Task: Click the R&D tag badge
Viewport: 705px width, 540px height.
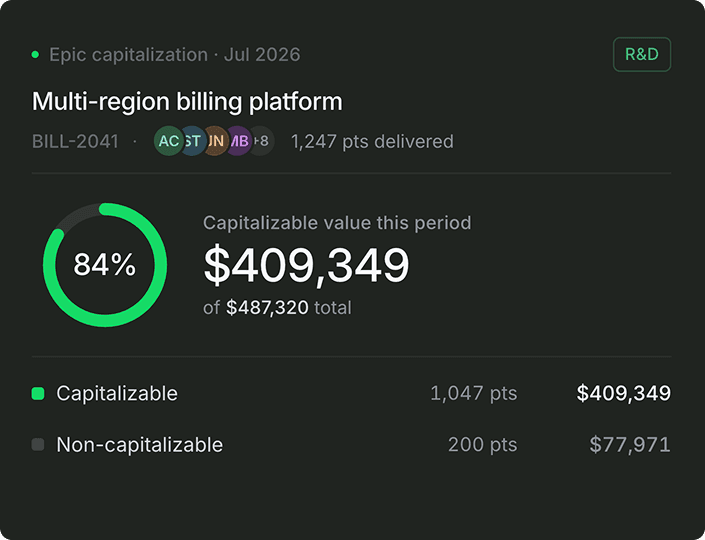Action: pos(642,54)
